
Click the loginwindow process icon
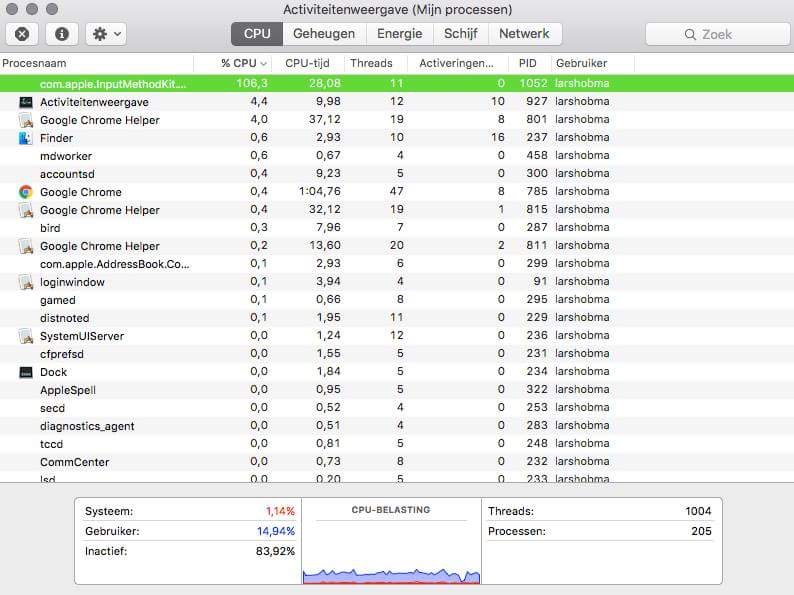[25, 282]
